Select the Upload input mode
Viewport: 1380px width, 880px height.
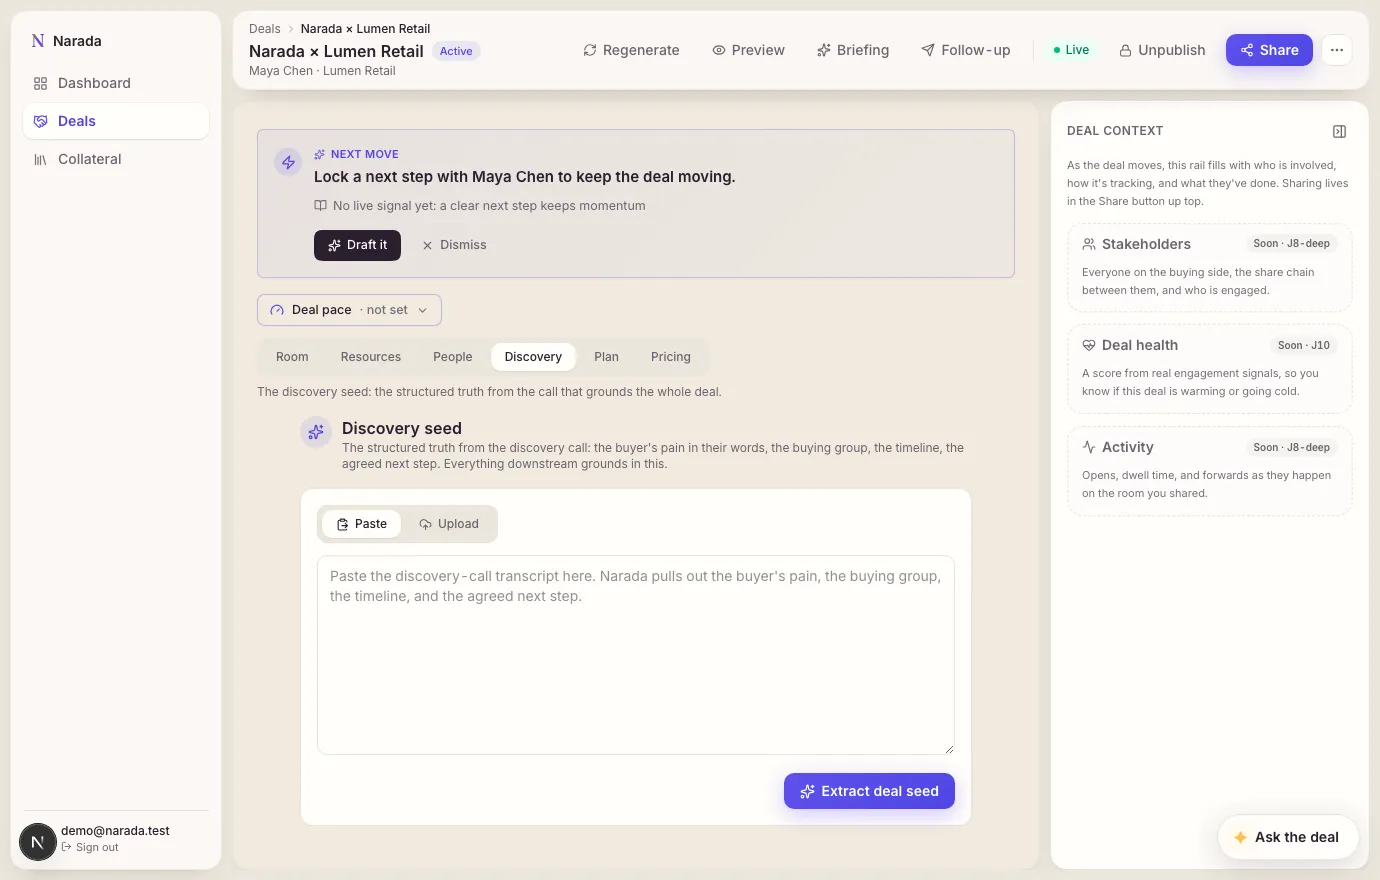coord(448,524)
